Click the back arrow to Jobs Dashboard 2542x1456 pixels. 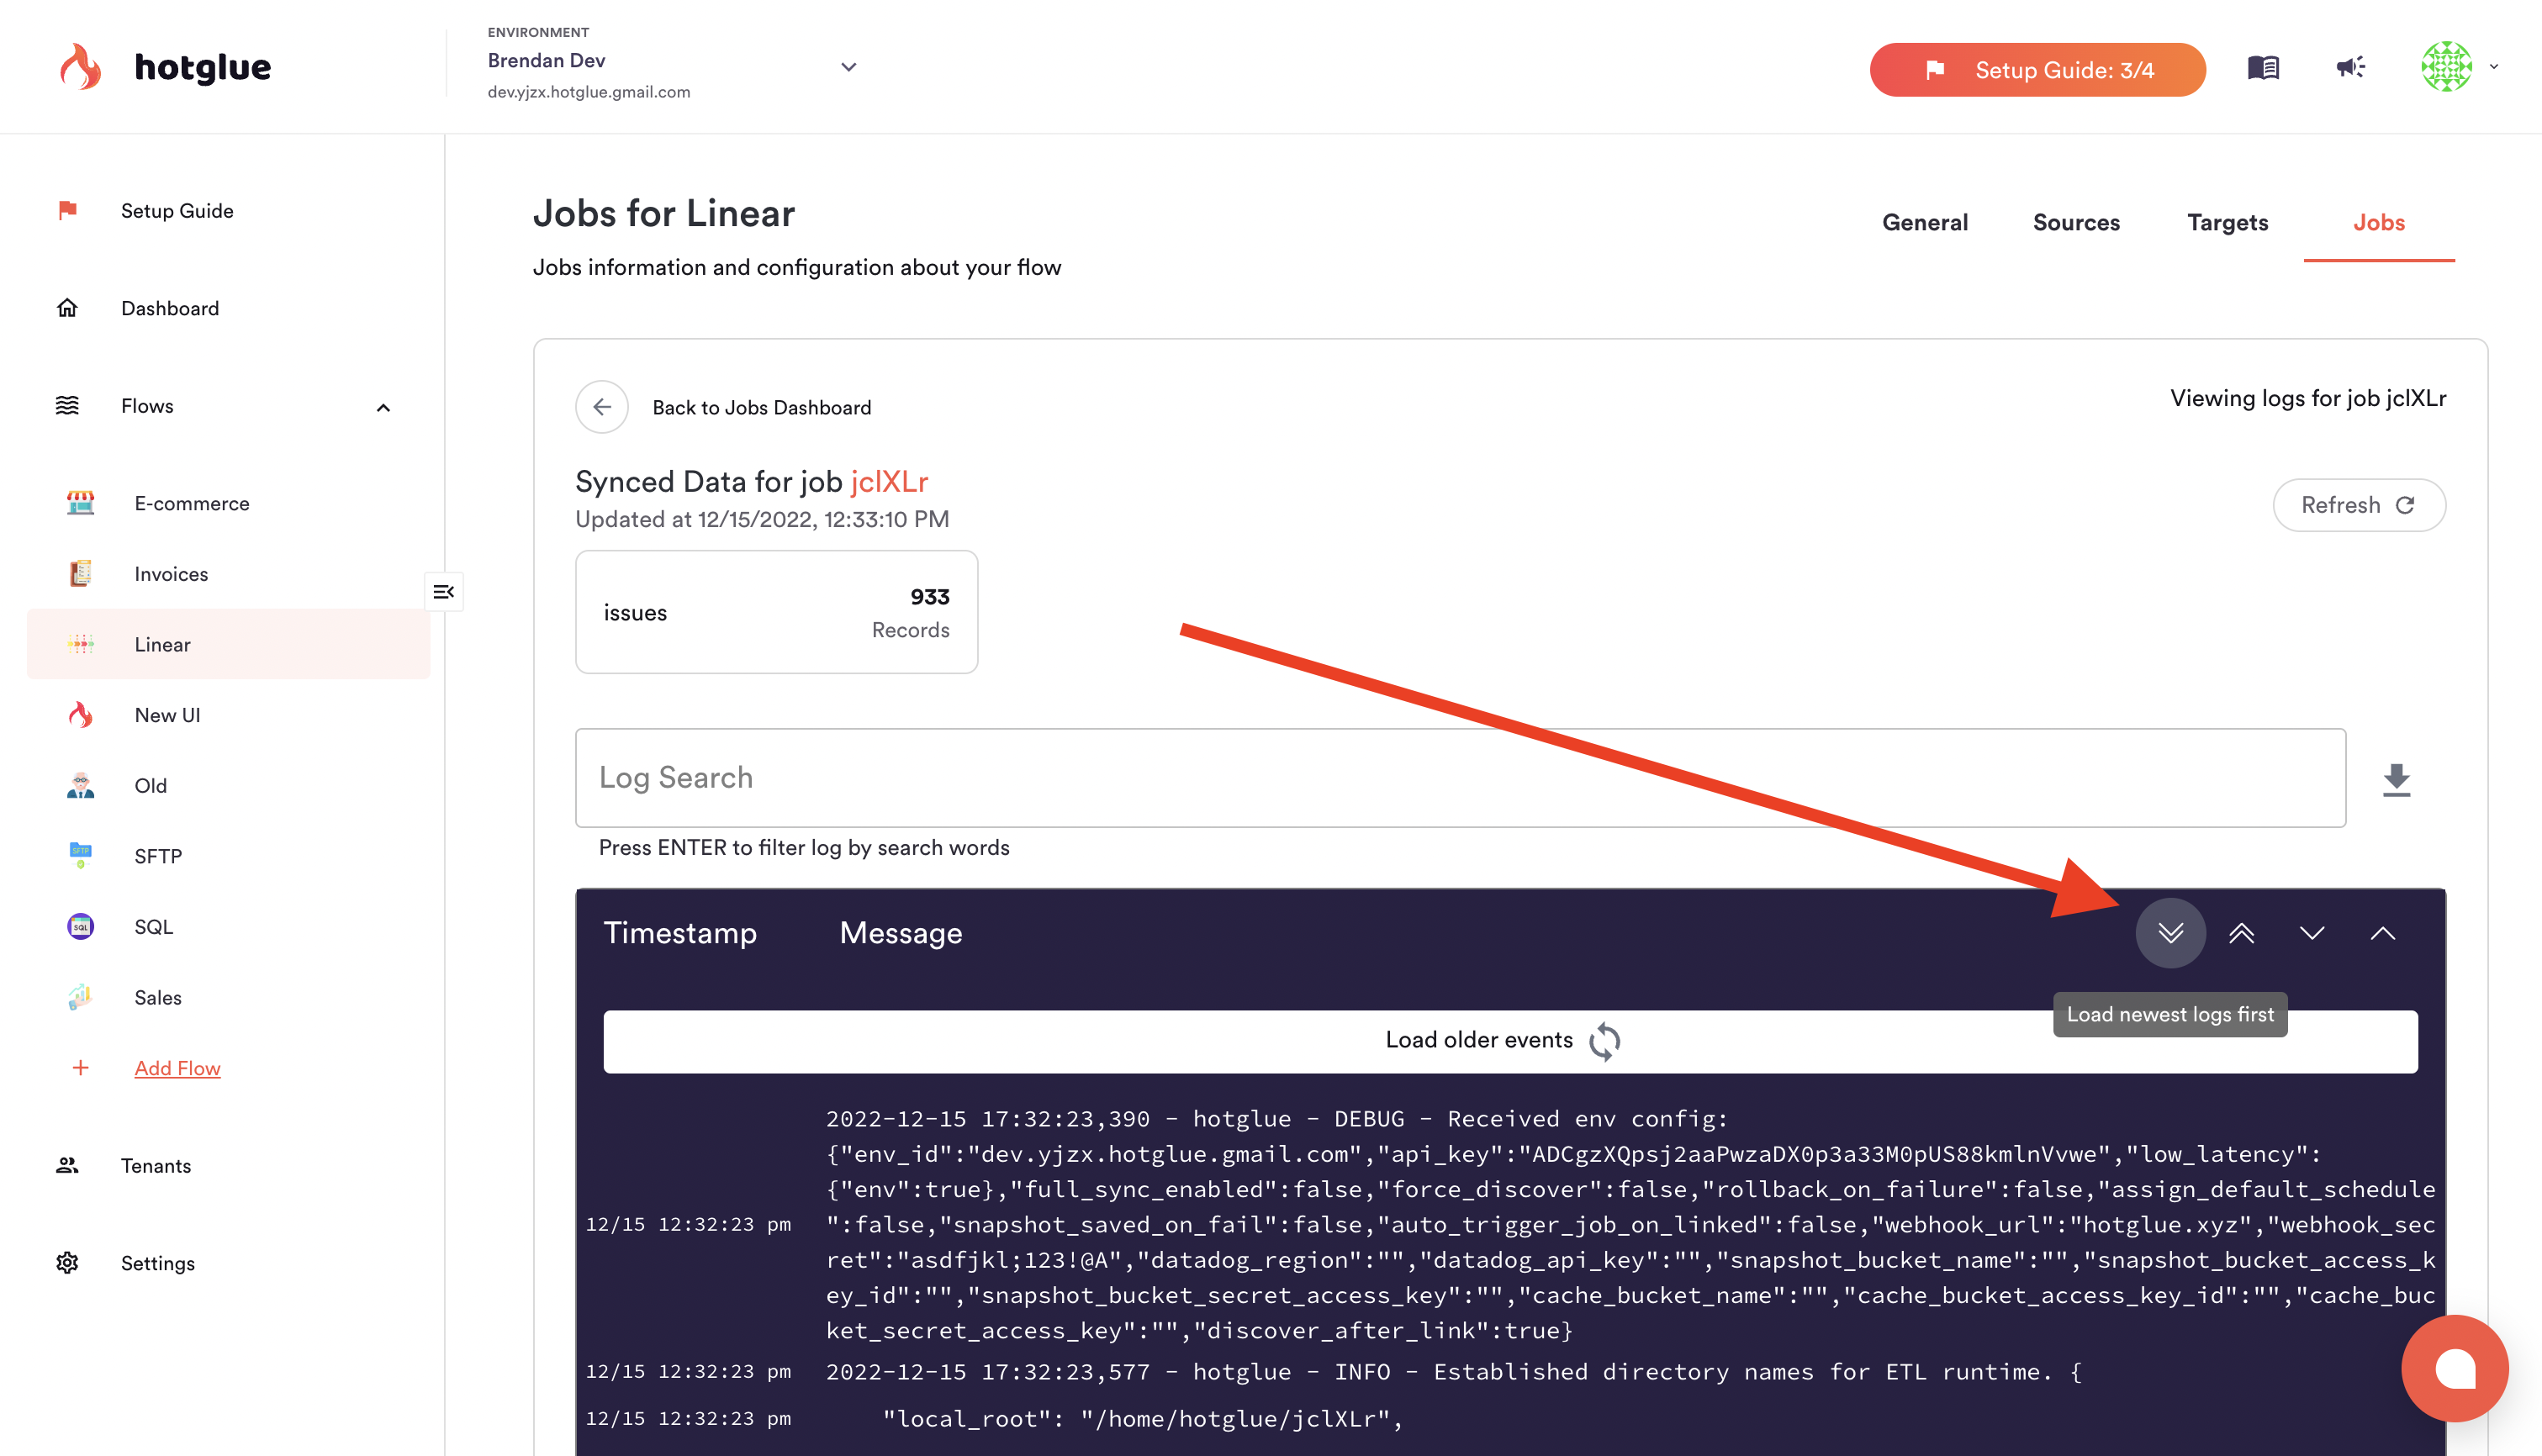coord(601,407)
